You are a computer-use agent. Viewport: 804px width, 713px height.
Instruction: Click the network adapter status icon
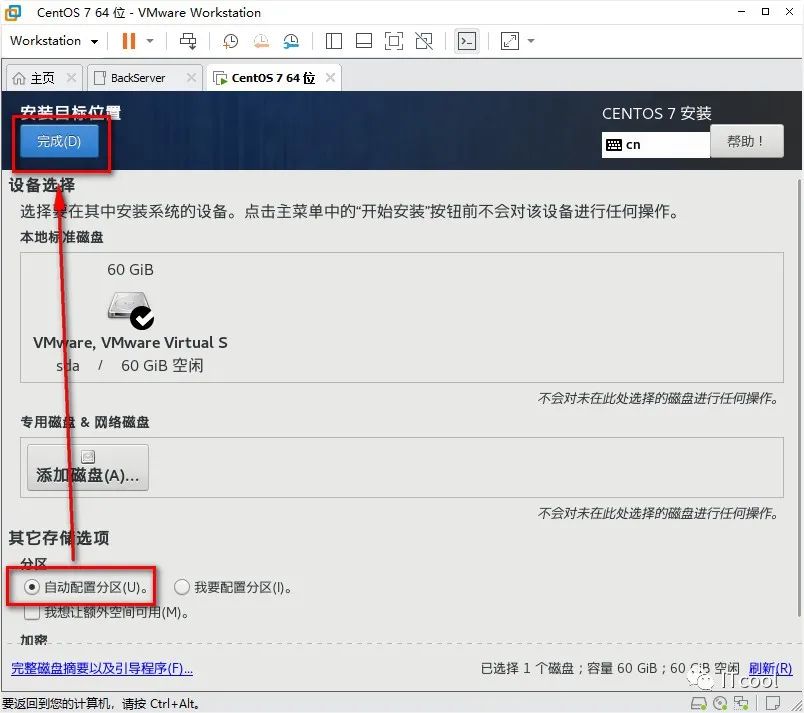point(741,703)
